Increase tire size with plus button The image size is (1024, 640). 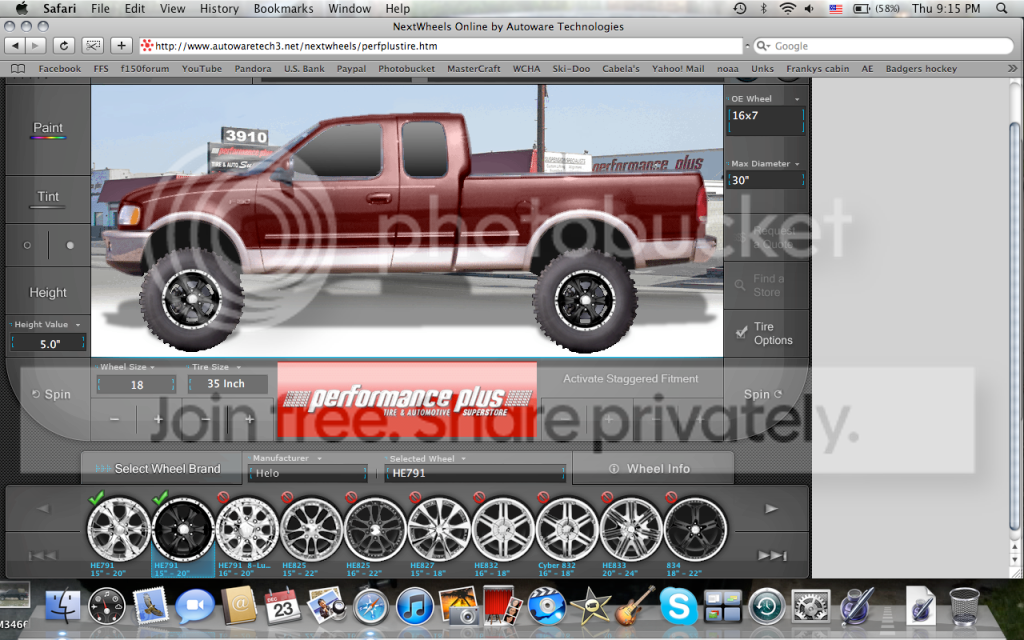[249, 419]
